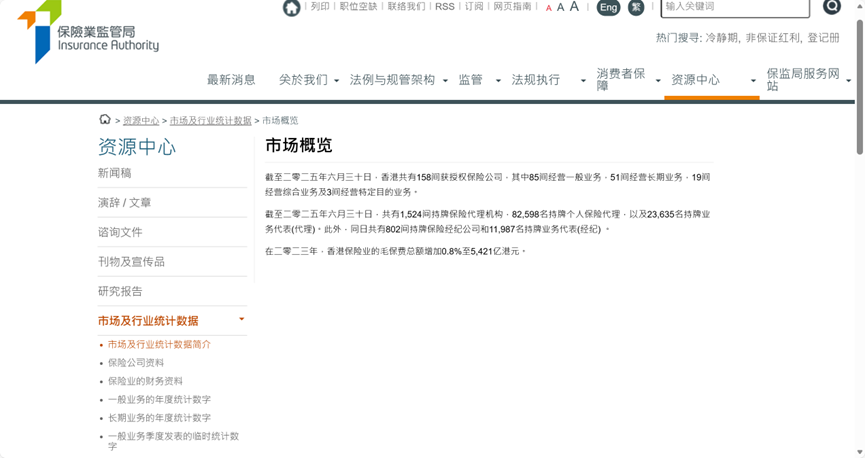Click the Insurance Authority logo

pyautogui.click(x=88, y=32)
